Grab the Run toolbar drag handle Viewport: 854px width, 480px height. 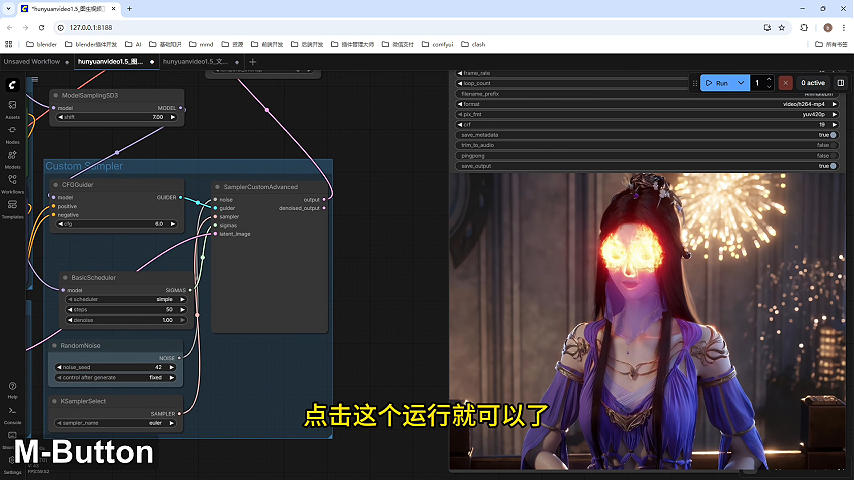694,83
